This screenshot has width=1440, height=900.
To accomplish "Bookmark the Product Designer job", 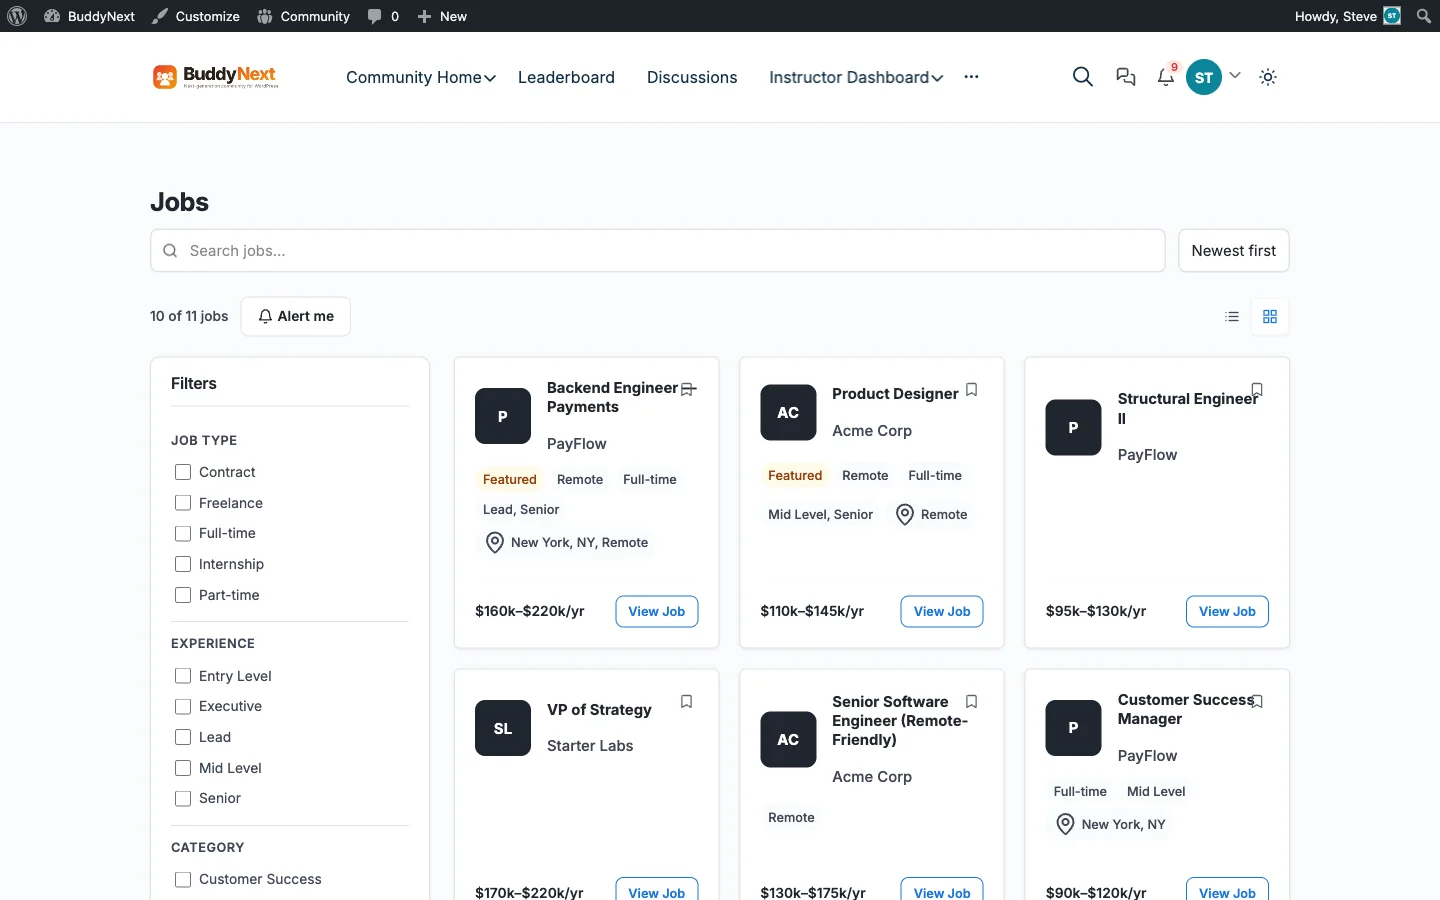I will 971,390.
